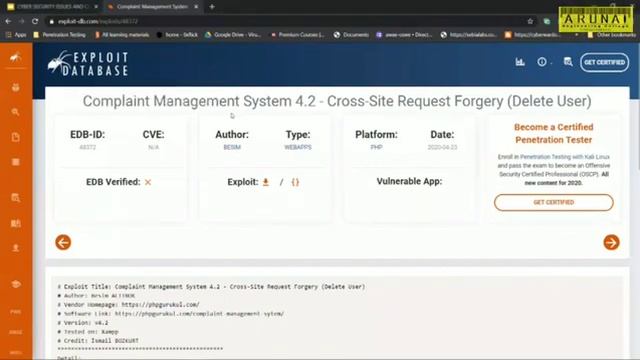Click the browser back arrow
Viewport: 640px width, 360px height.
click(x=9, y=21)
